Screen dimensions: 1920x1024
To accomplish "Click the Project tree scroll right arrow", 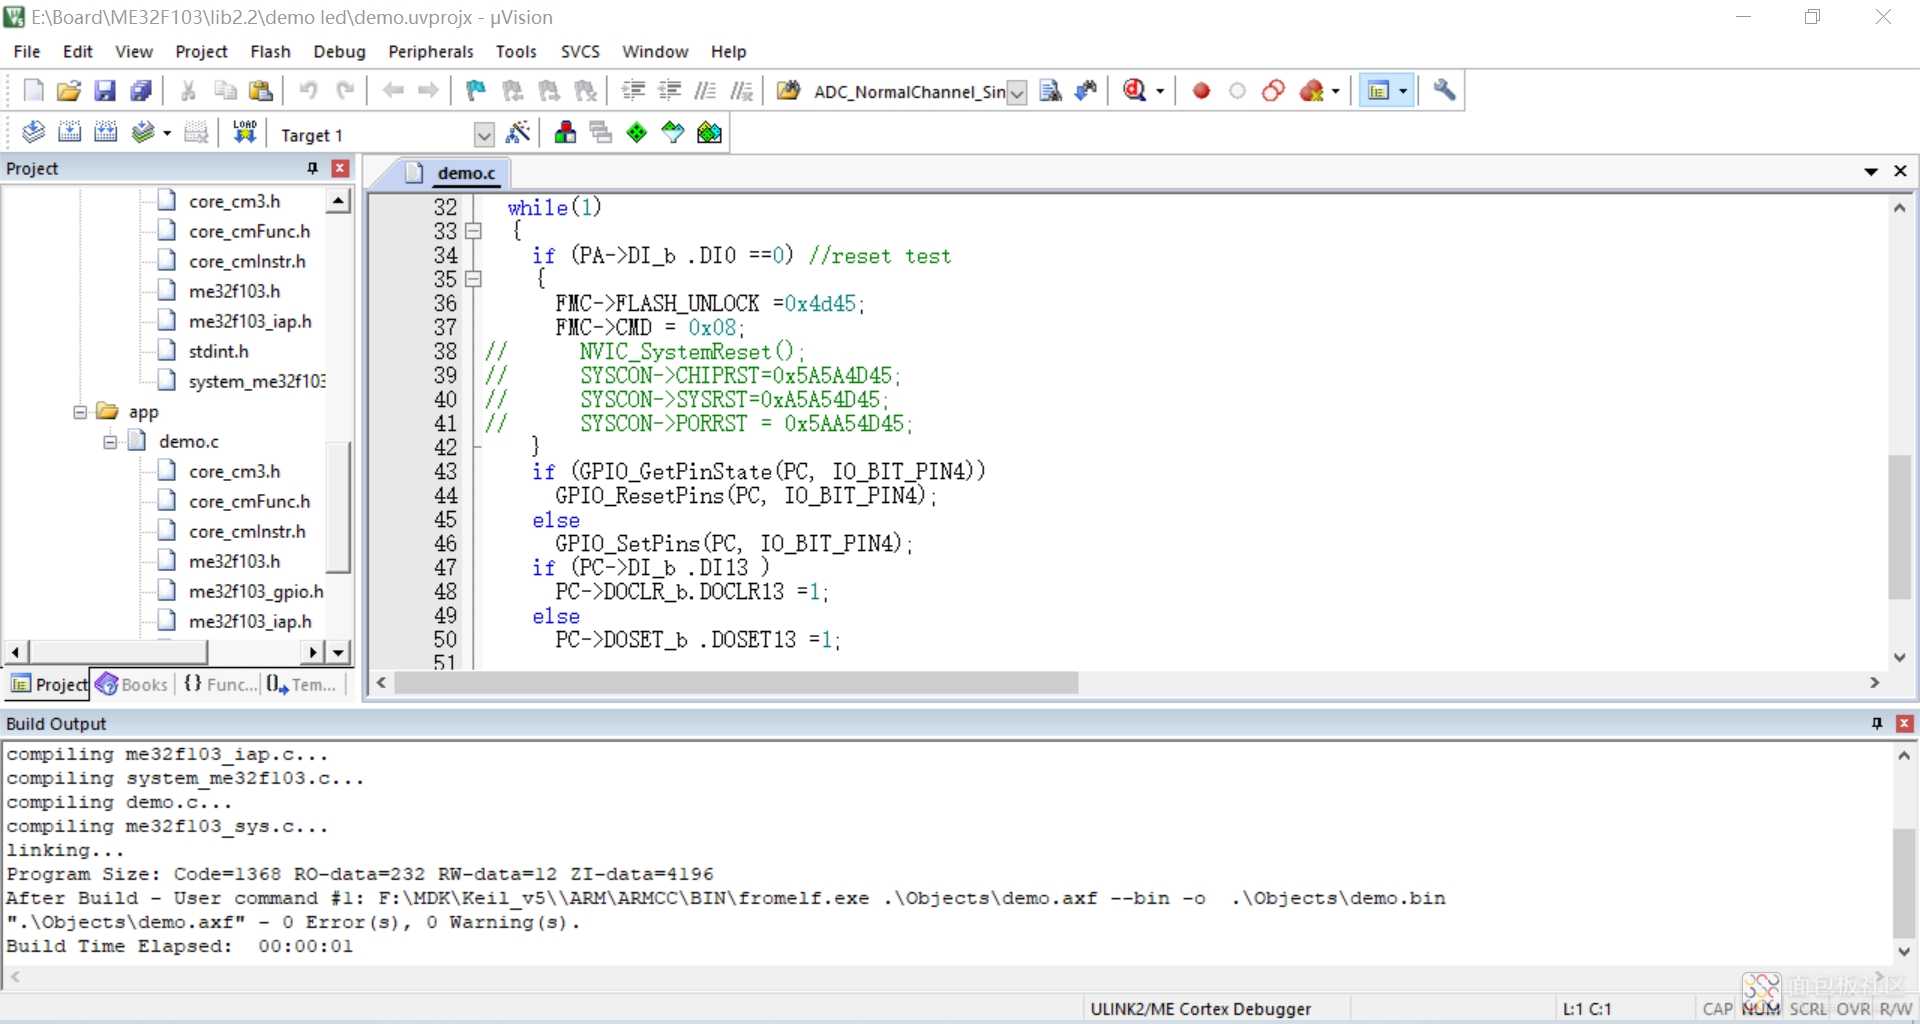I will pos(313,653).
